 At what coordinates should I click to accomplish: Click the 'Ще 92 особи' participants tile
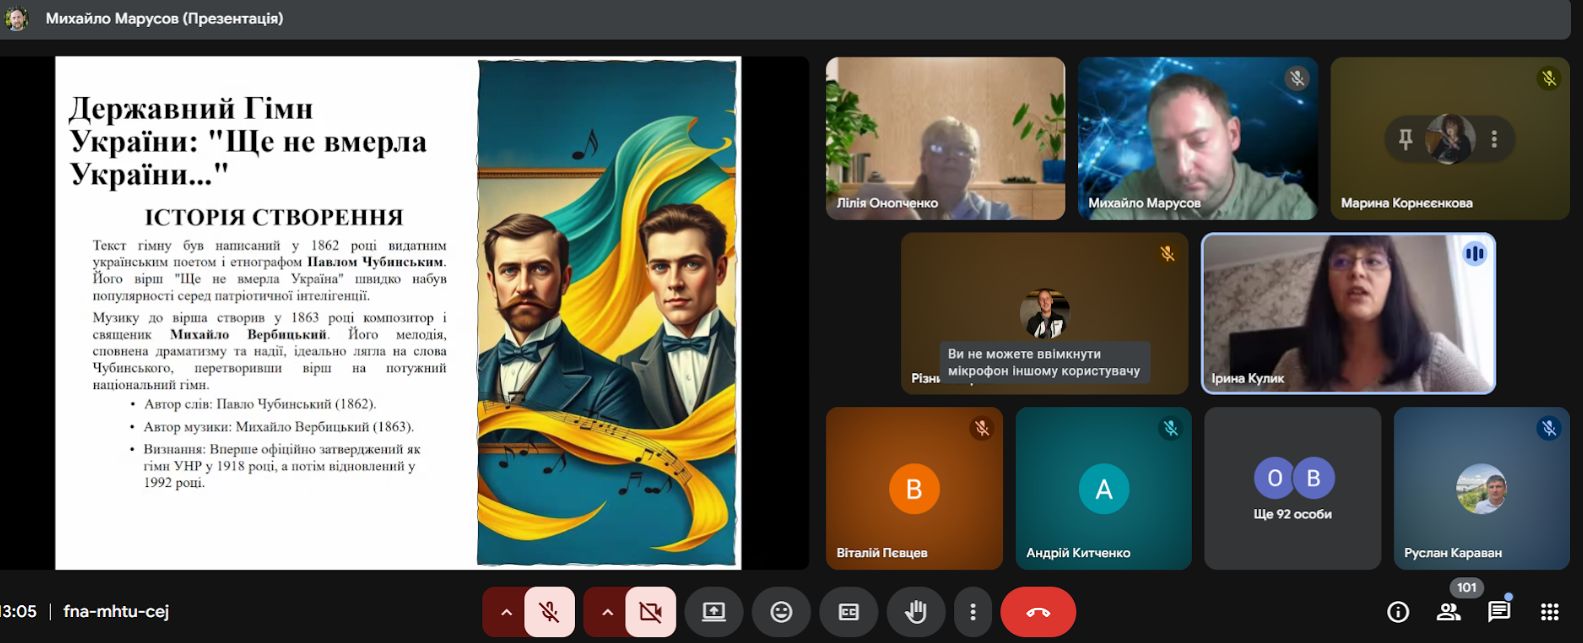click(x=1292, y=488)
